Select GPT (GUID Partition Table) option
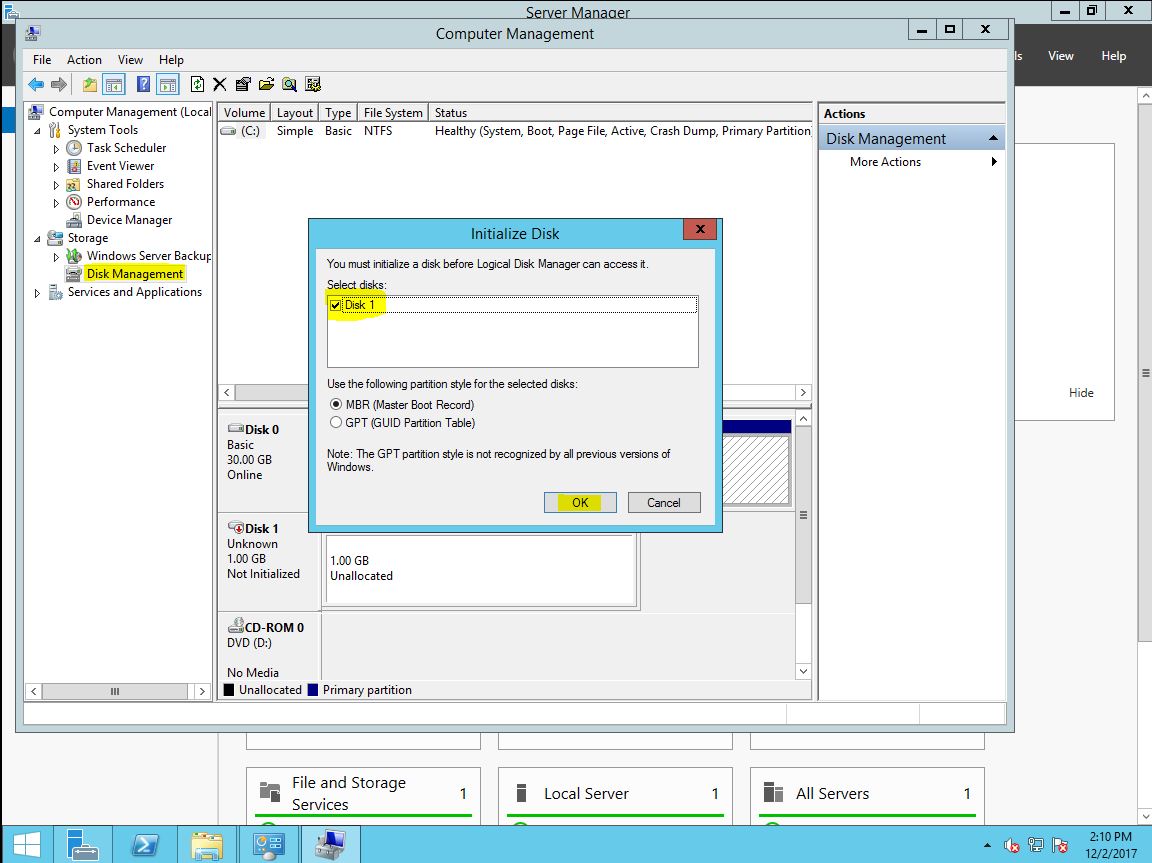This screenshot has width=1152, height=863. coord(336,423)
